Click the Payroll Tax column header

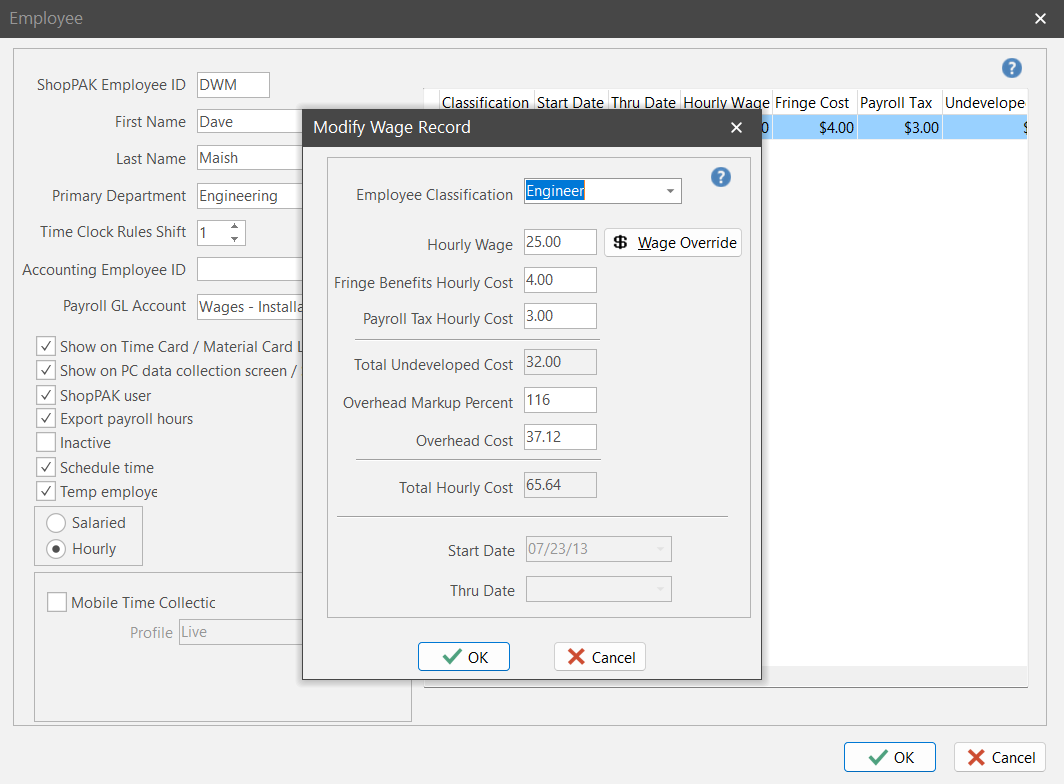coord(896,103)
